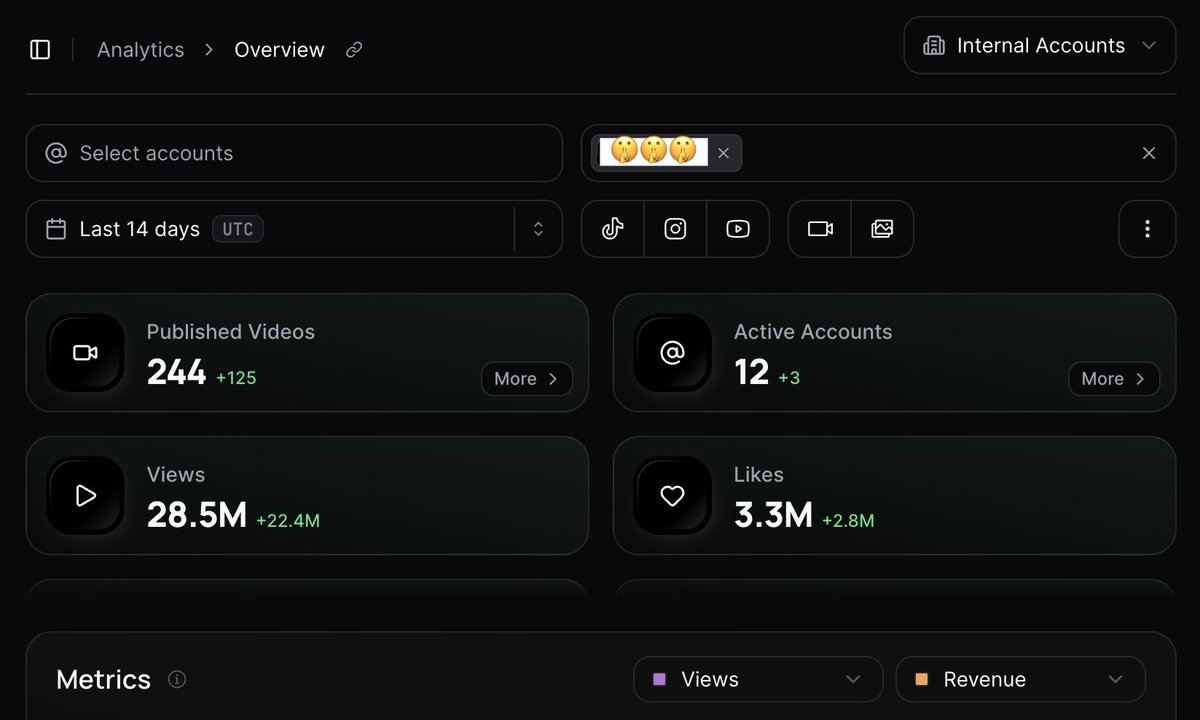This screenshot has width=1200, height=720.
Task: Remove the emoji tag filter
Action: click(x=724, y=153)
